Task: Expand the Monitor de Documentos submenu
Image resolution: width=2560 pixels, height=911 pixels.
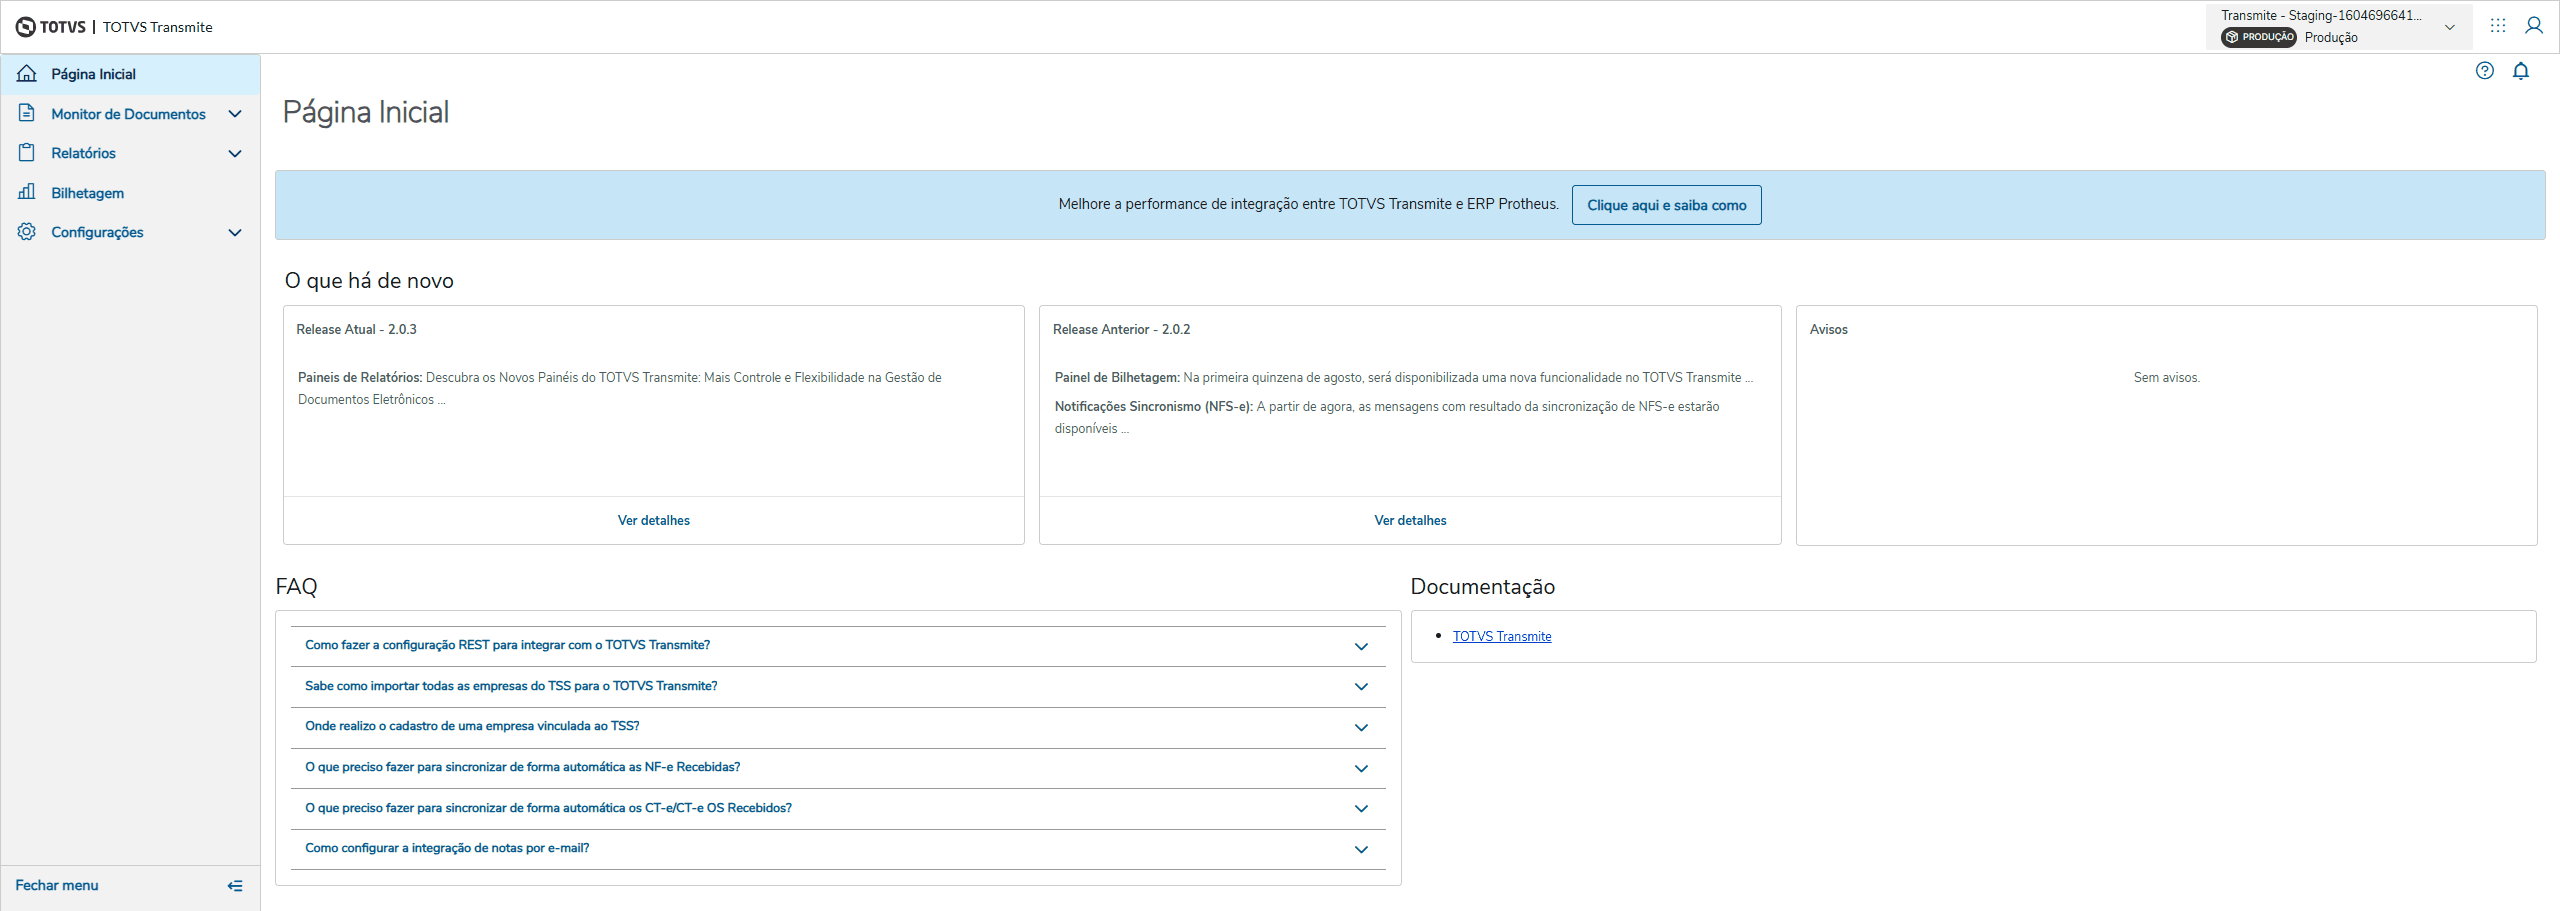Action: pyautogui.click(x=235, y=114)
